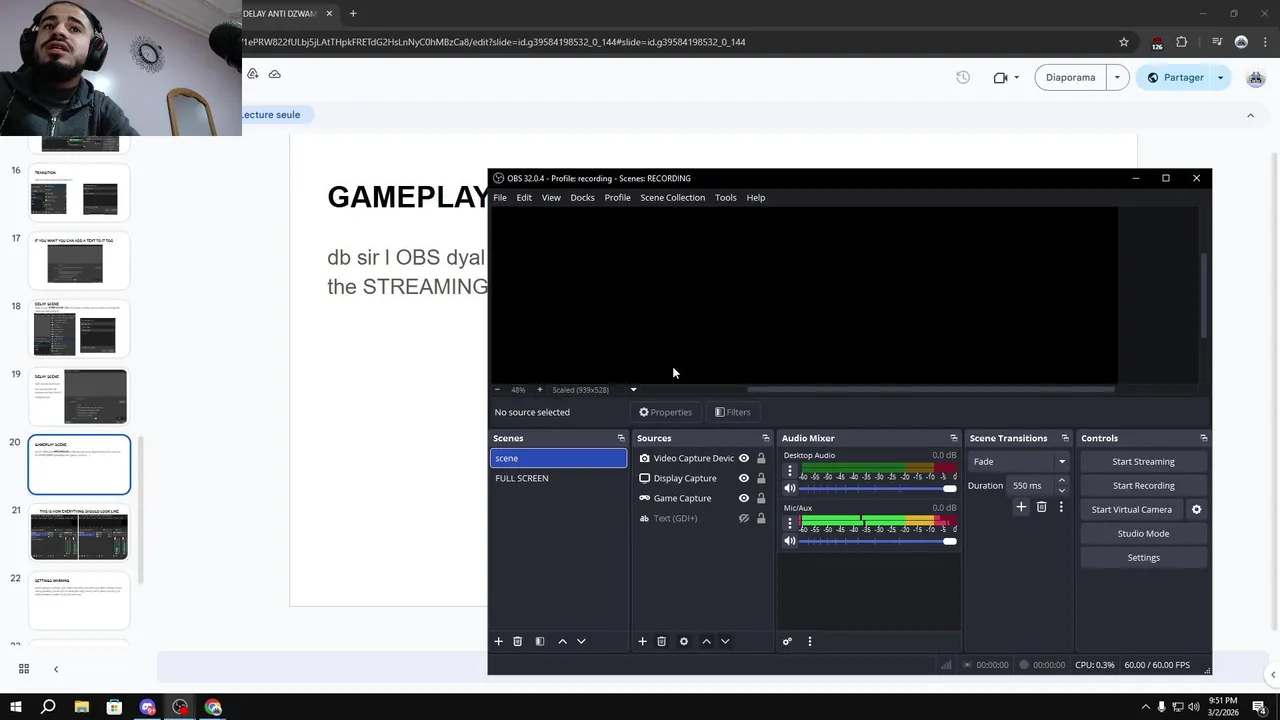Toggle lock on Display Capture
The image size is (1280, 720).
click(761, 478)
